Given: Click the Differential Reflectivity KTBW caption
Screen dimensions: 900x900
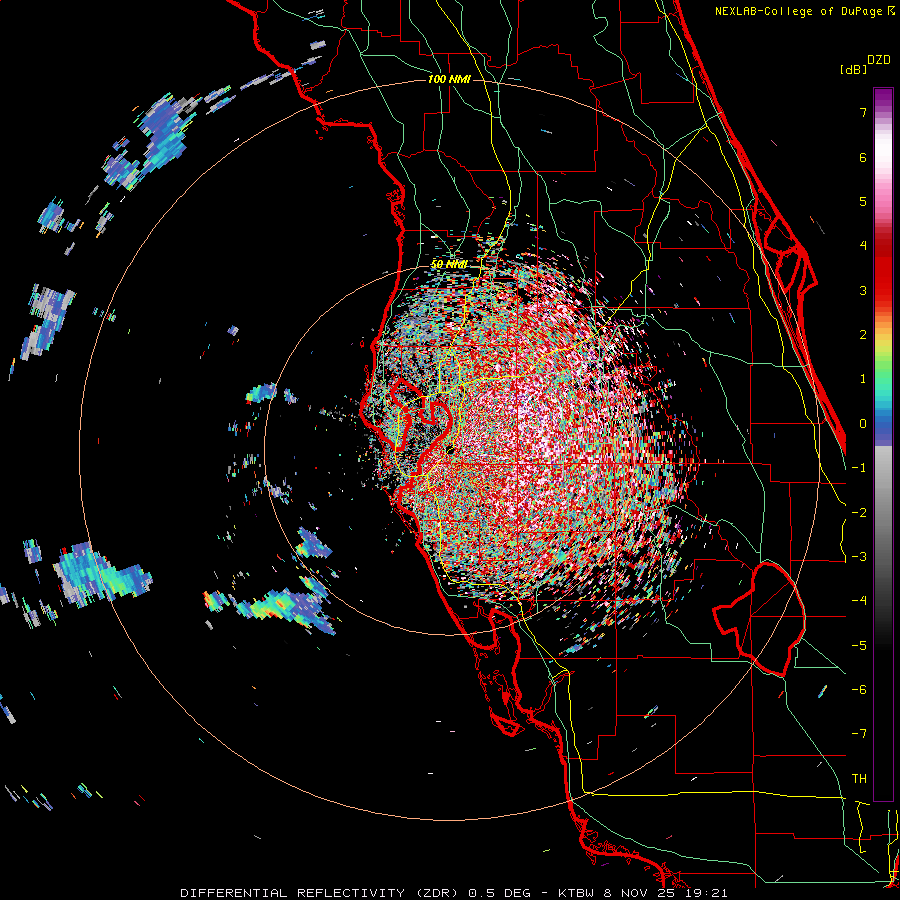Looking at the screenshot, I should 454,893.
